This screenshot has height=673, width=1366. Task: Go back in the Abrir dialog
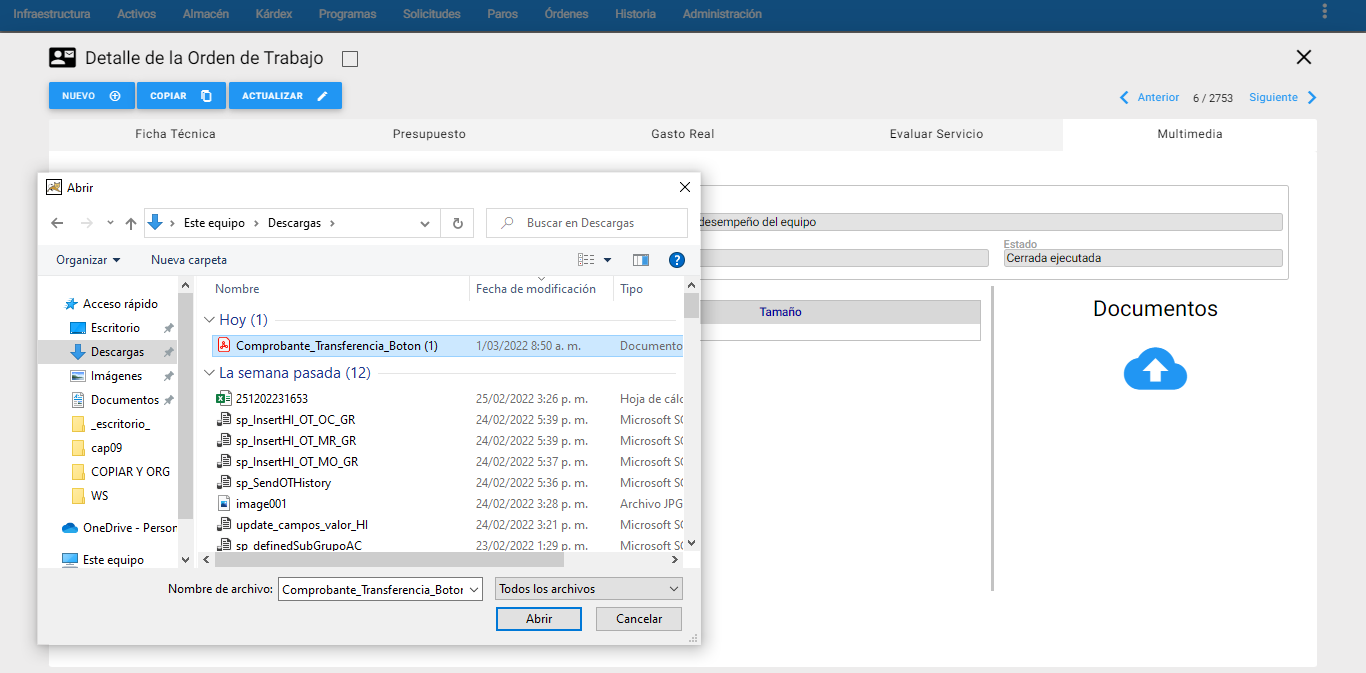pos(58,223)
